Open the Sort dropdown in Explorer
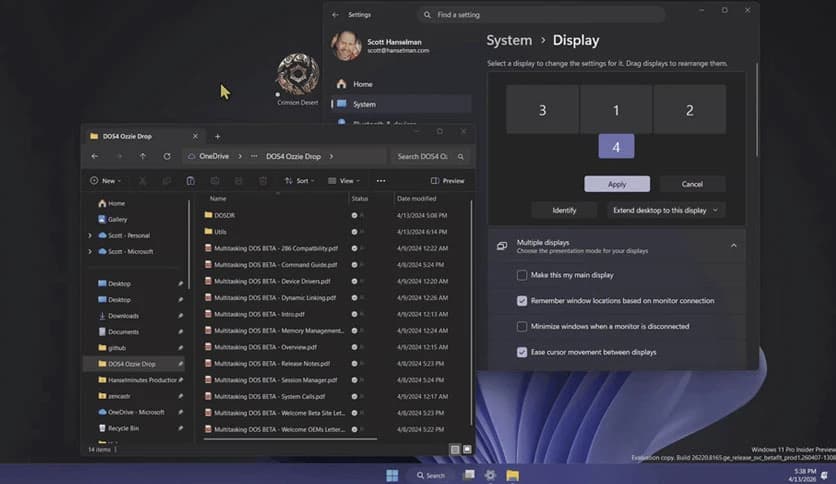This screenshot has height=484, width=836. 299,181
